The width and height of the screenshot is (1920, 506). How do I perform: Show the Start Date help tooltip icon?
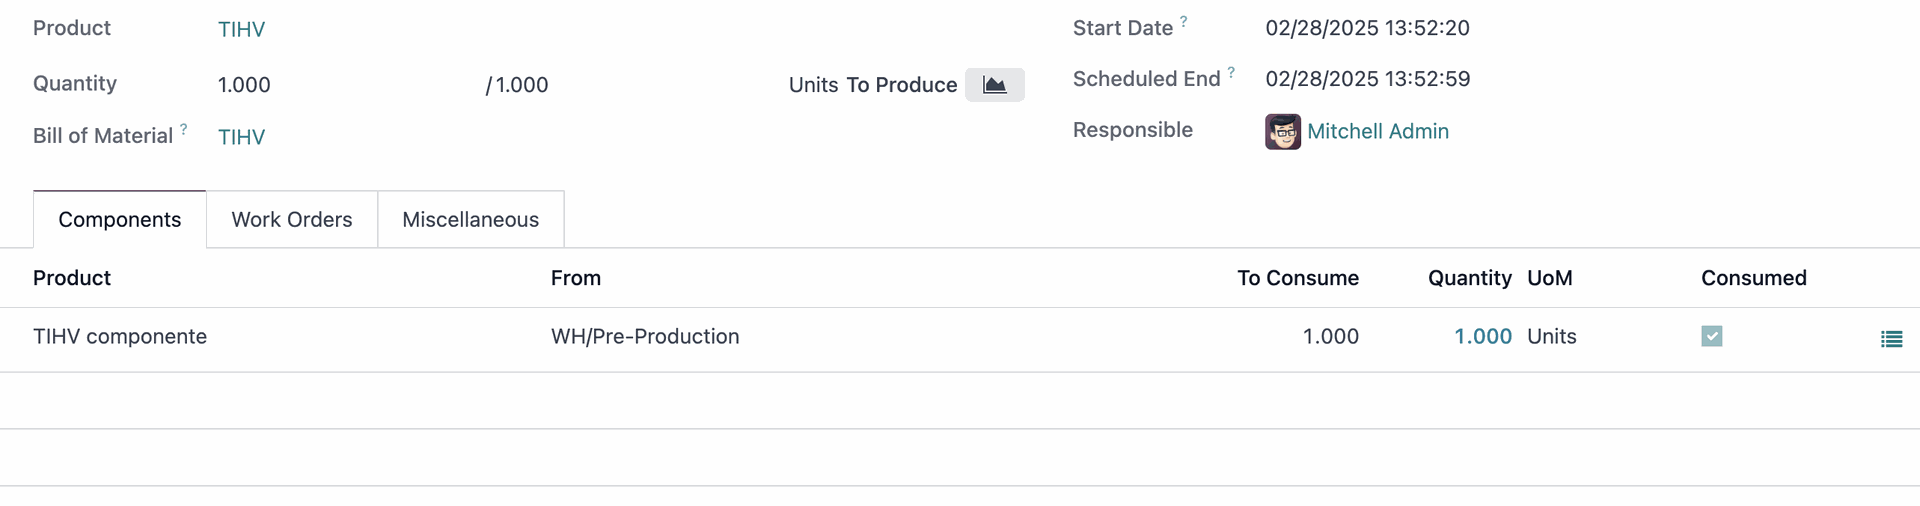(x=1184, y=20)
